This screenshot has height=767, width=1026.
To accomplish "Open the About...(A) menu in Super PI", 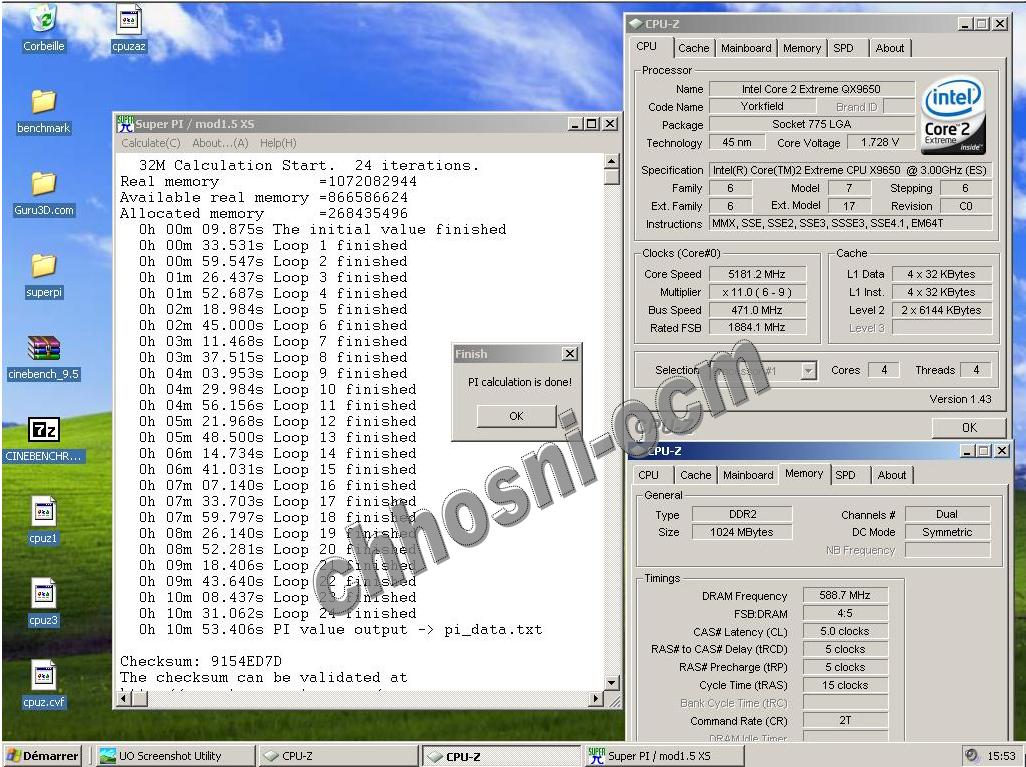I will [220, 143].
